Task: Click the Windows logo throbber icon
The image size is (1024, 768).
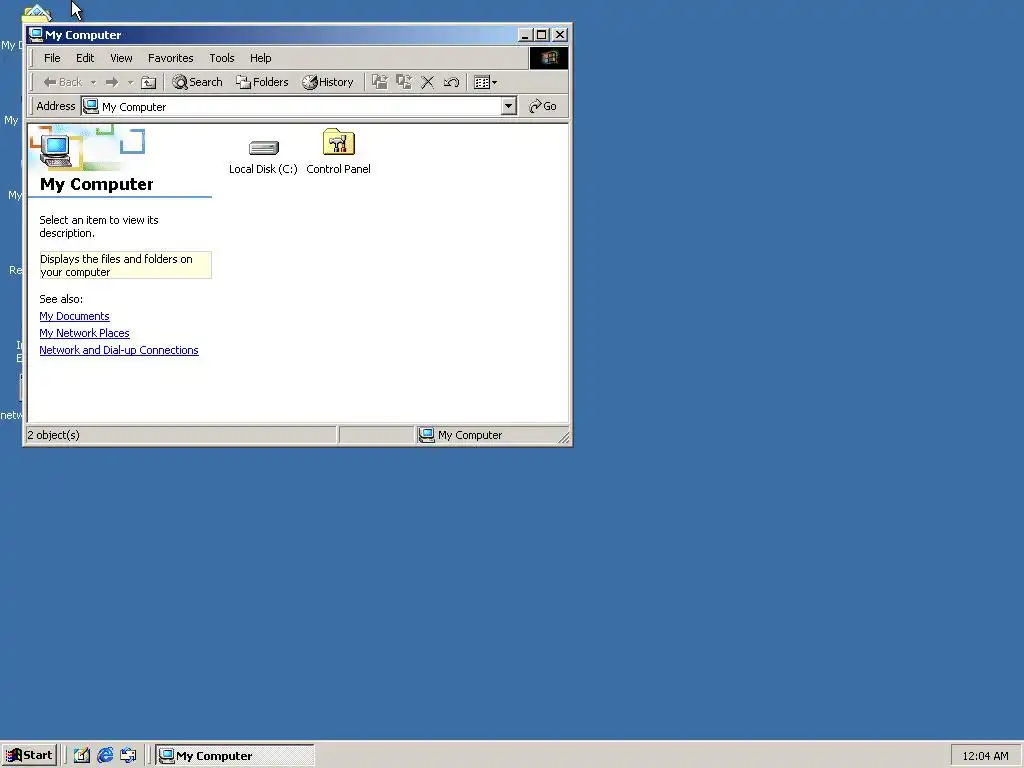Action: pyautogui.click(x=549, y=58)
